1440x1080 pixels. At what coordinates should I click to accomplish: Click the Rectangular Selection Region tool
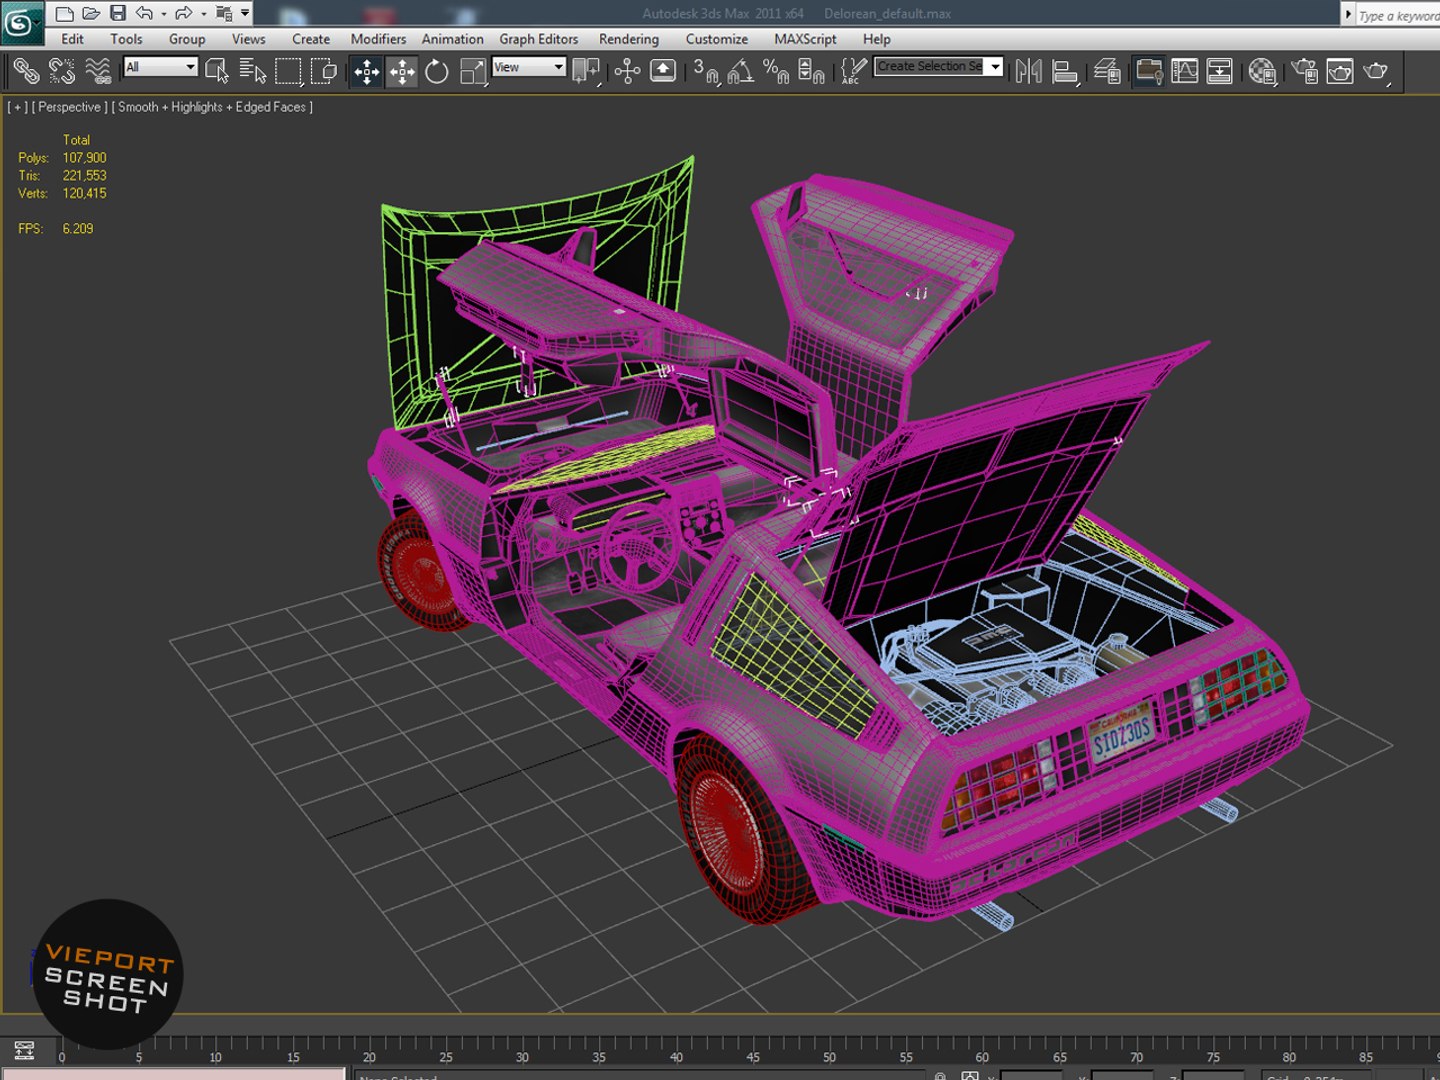(x=289, y=71)
